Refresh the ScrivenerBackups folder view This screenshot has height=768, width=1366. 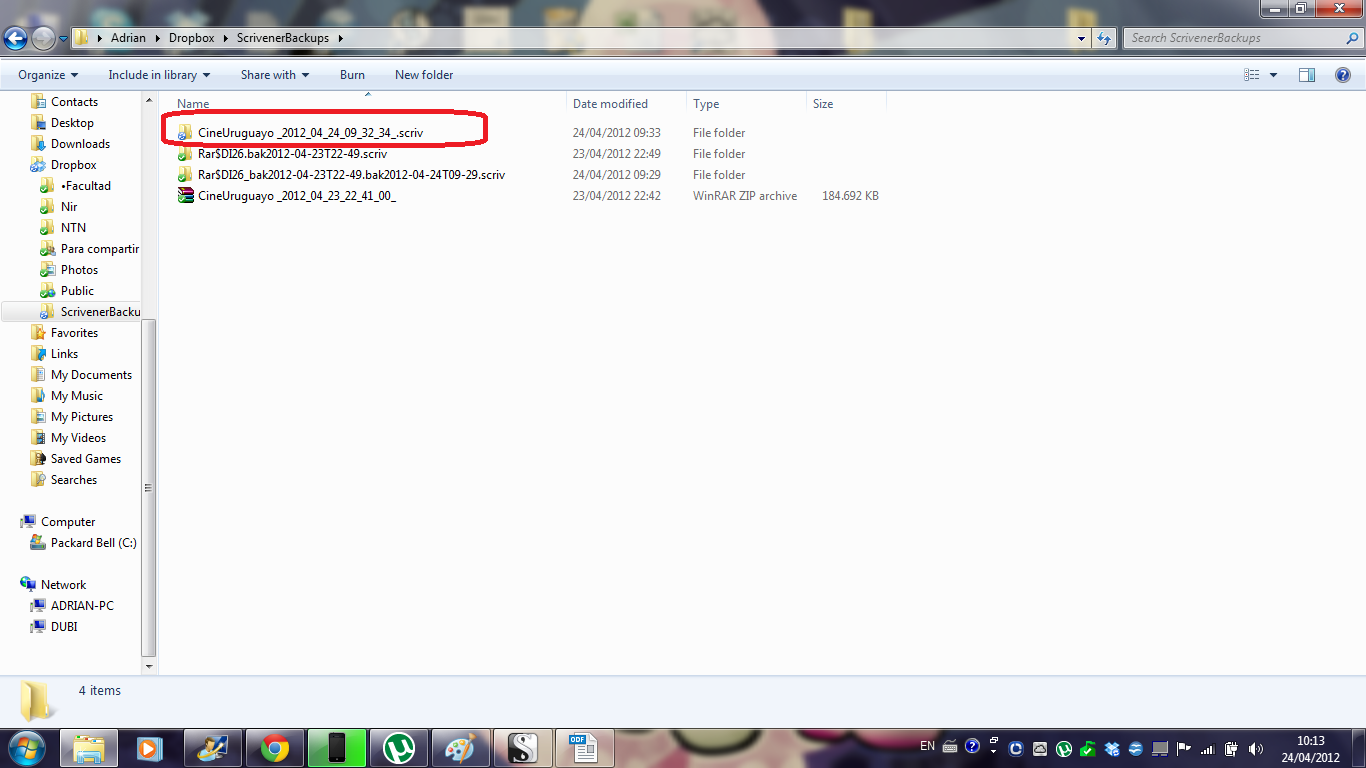point(1104,38)
